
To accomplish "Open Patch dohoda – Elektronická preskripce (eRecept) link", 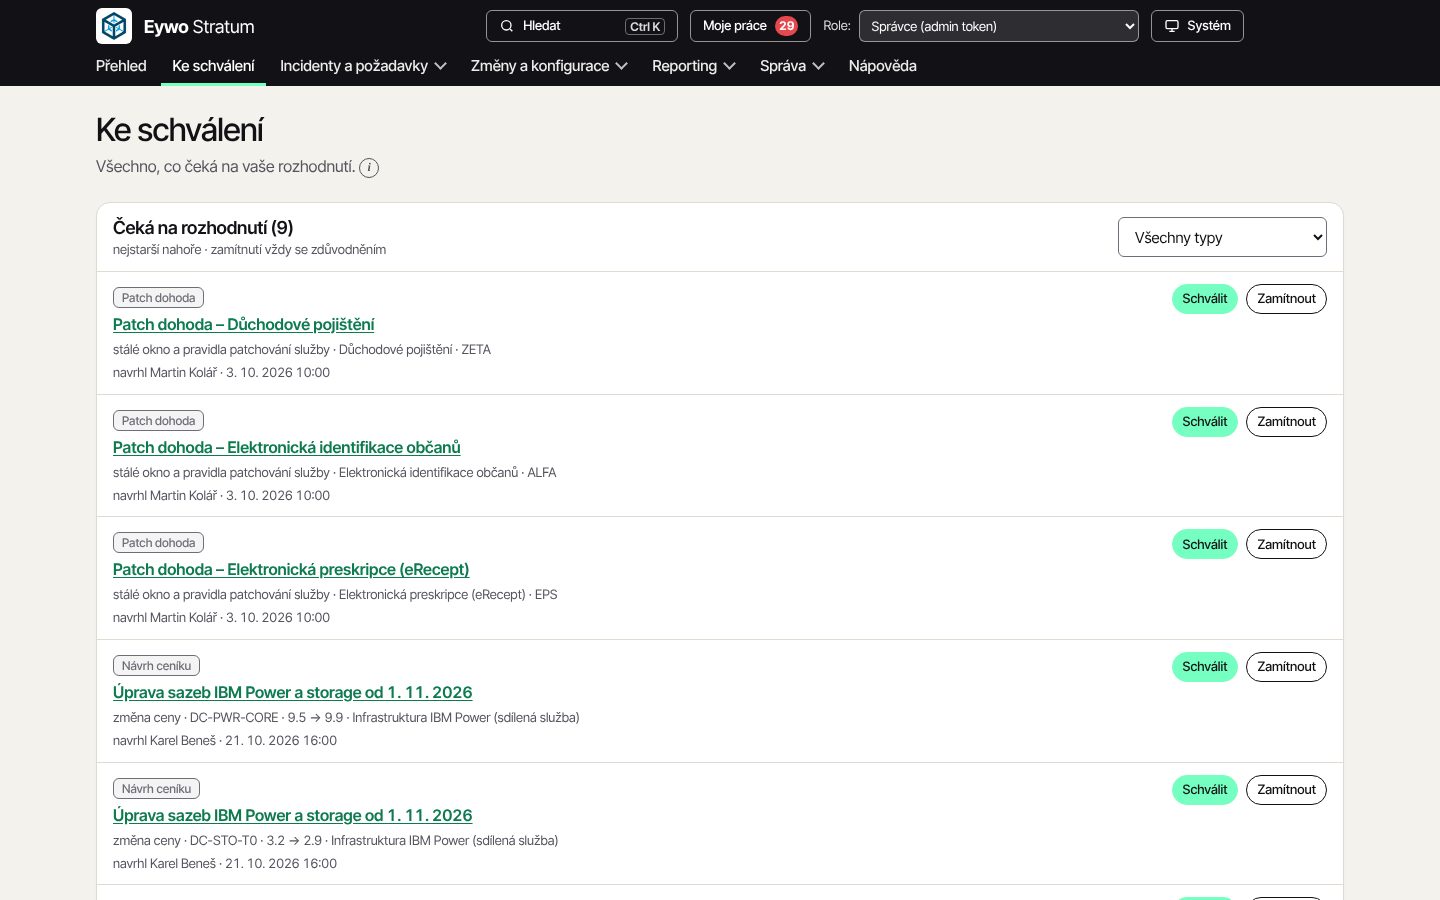I will pos(291,570).
